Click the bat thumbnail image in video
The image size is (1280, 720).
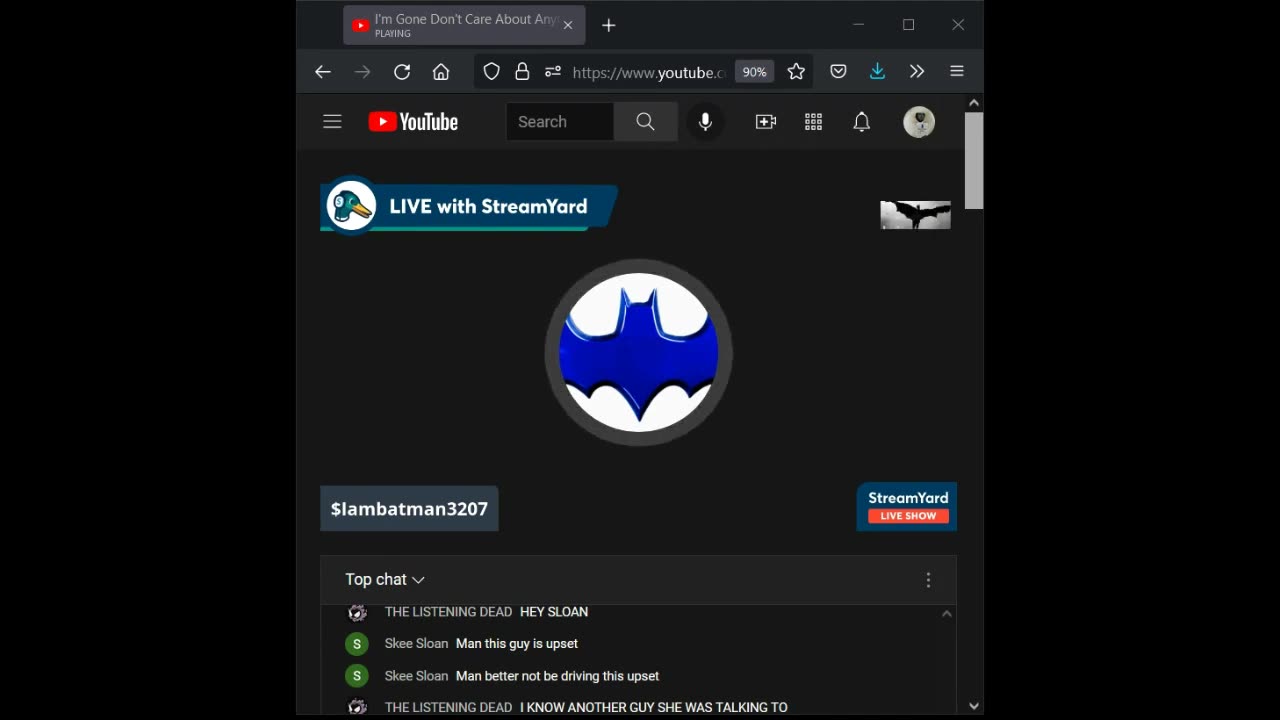(915, 215)
